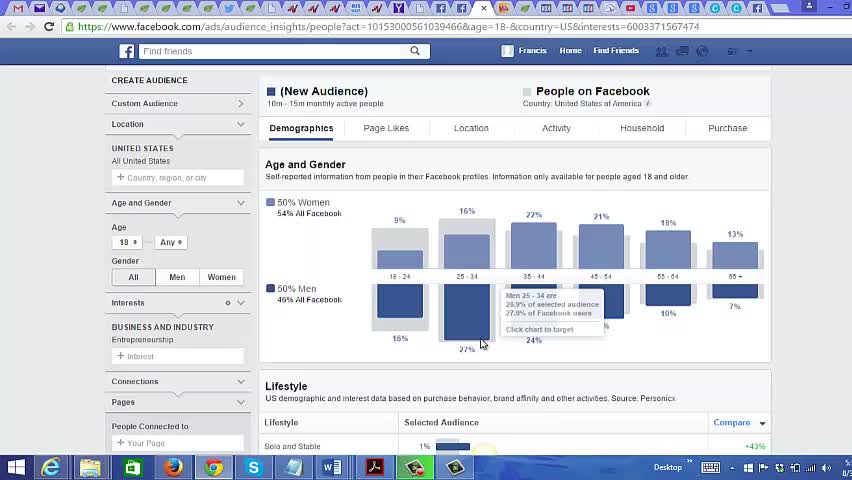The width and height of the screenshot is (852, 480).
Task: Click the Women 35 - 44 bar (22%)
Action: click(x=534, y=245)
